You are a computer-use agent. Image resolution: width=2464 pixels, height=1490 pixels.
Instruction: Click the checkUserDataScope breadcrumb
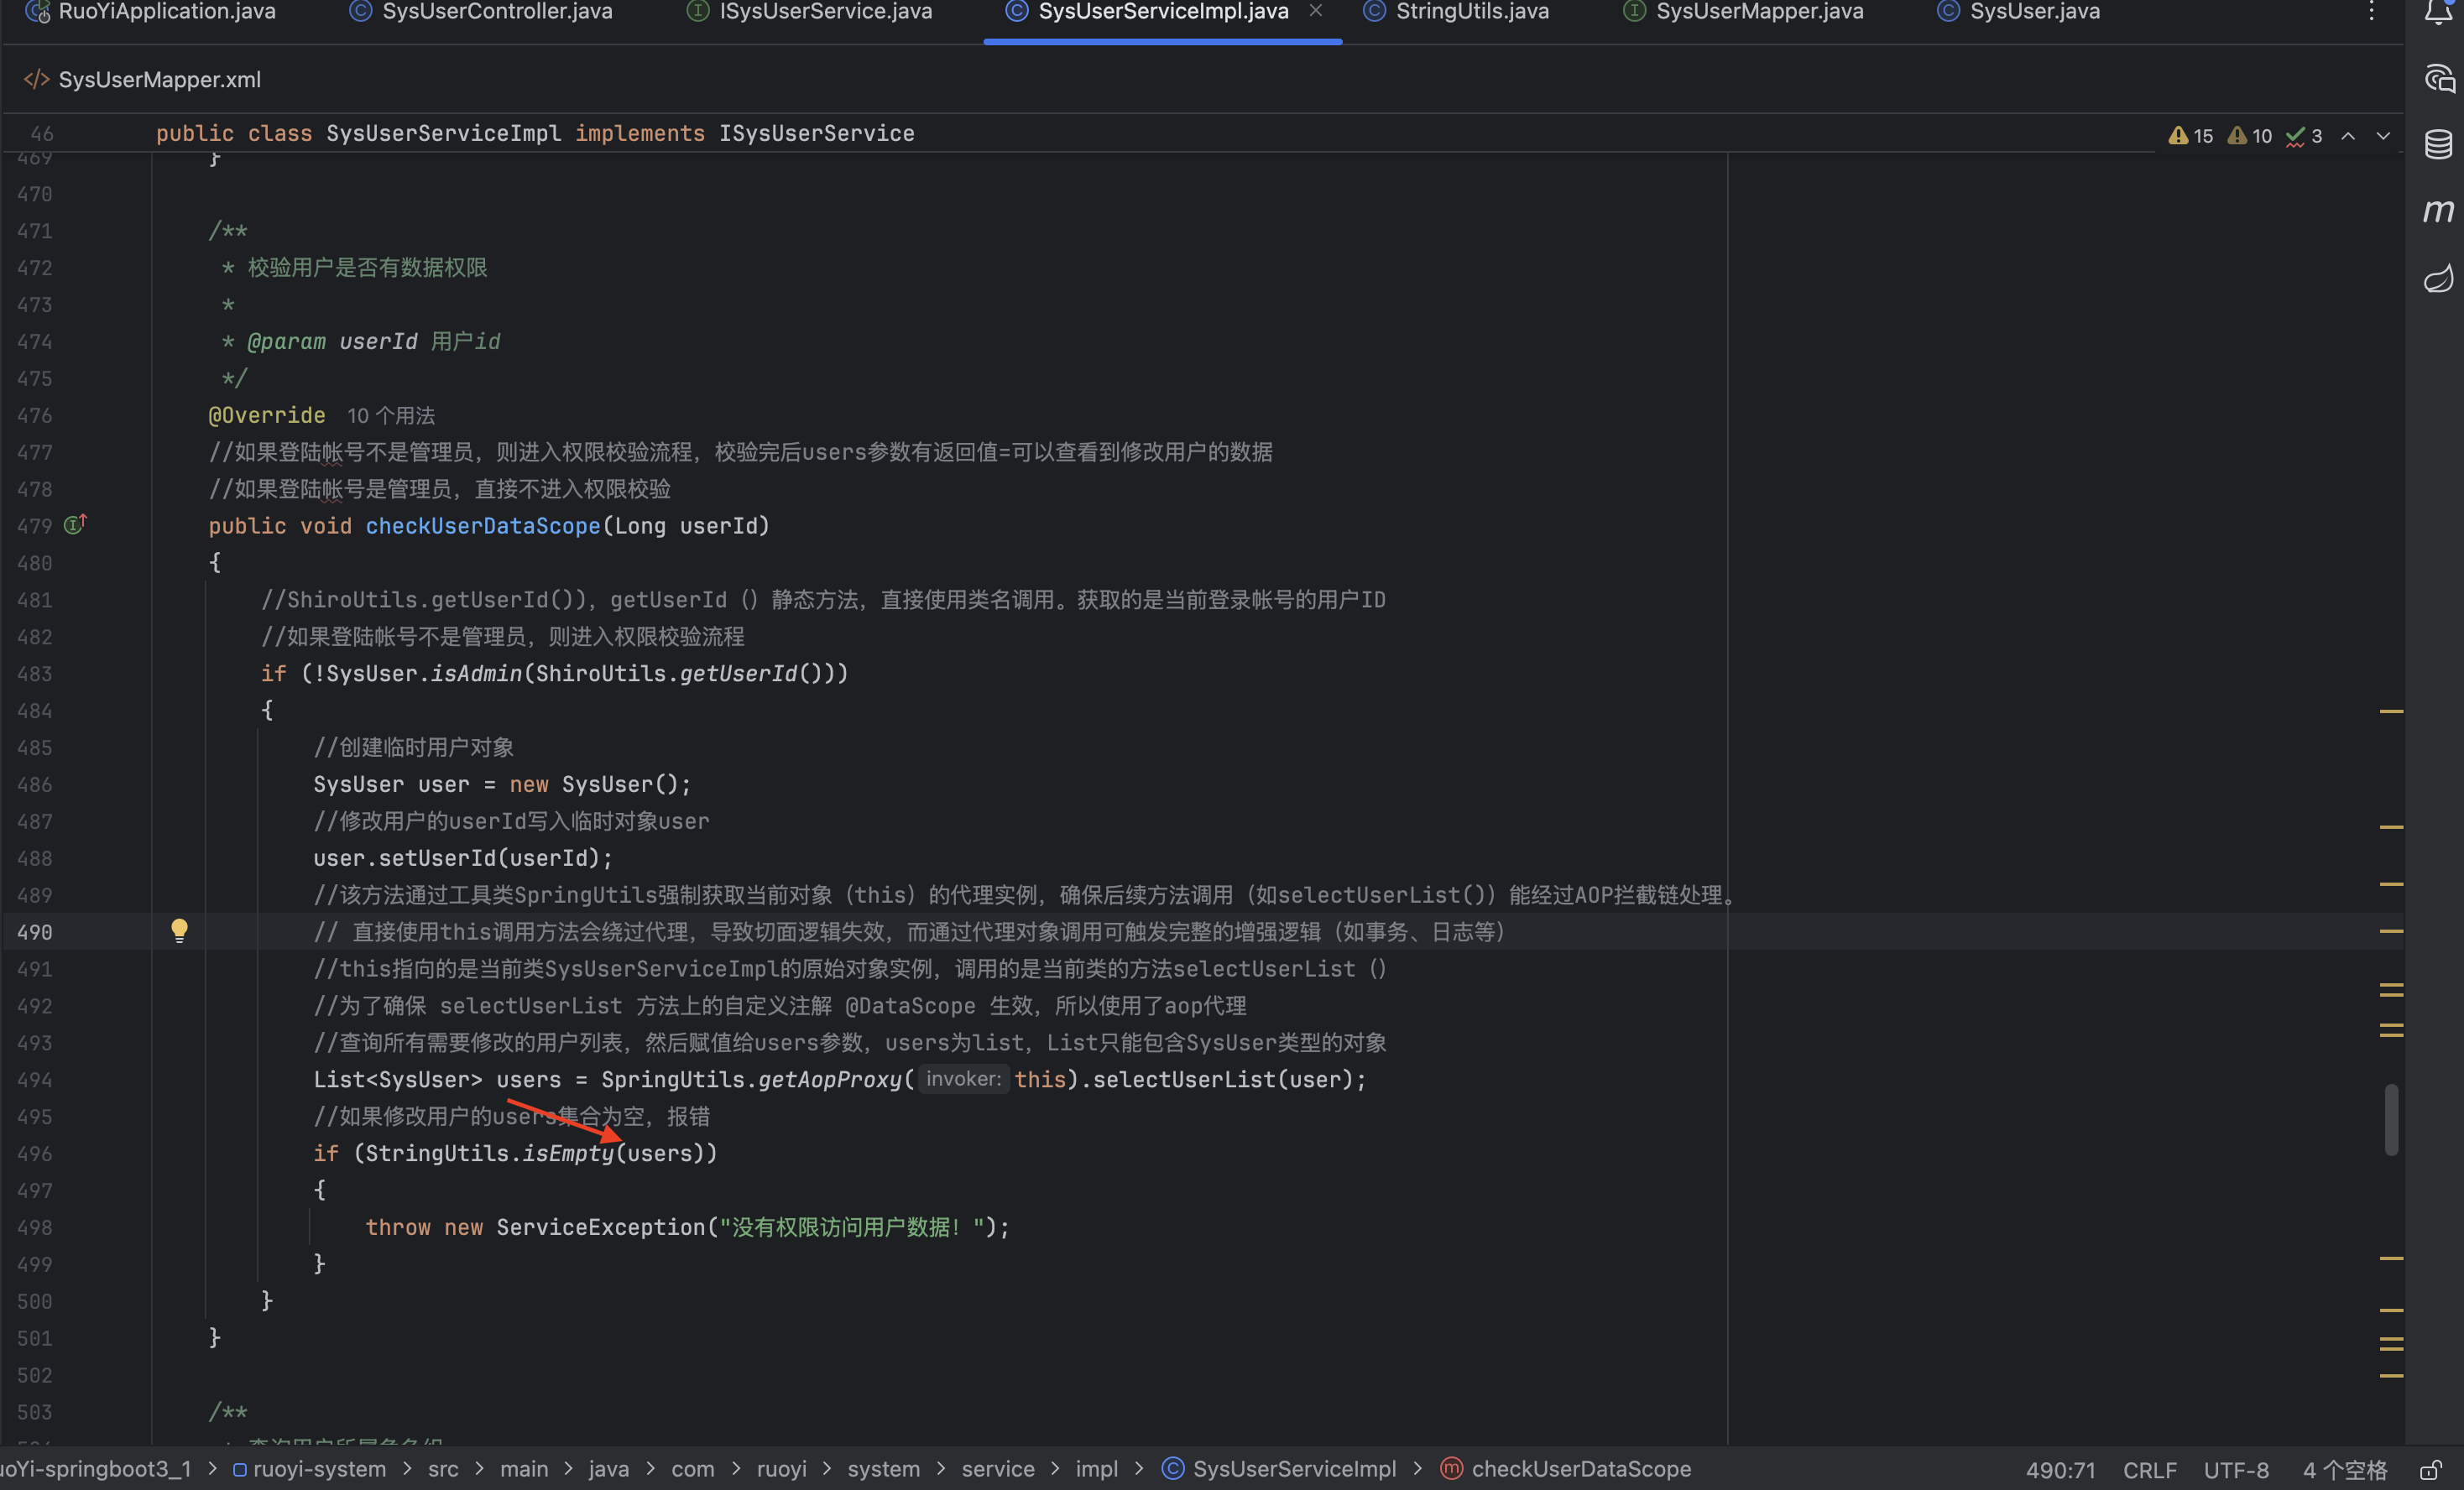tap(1580, 1469)
